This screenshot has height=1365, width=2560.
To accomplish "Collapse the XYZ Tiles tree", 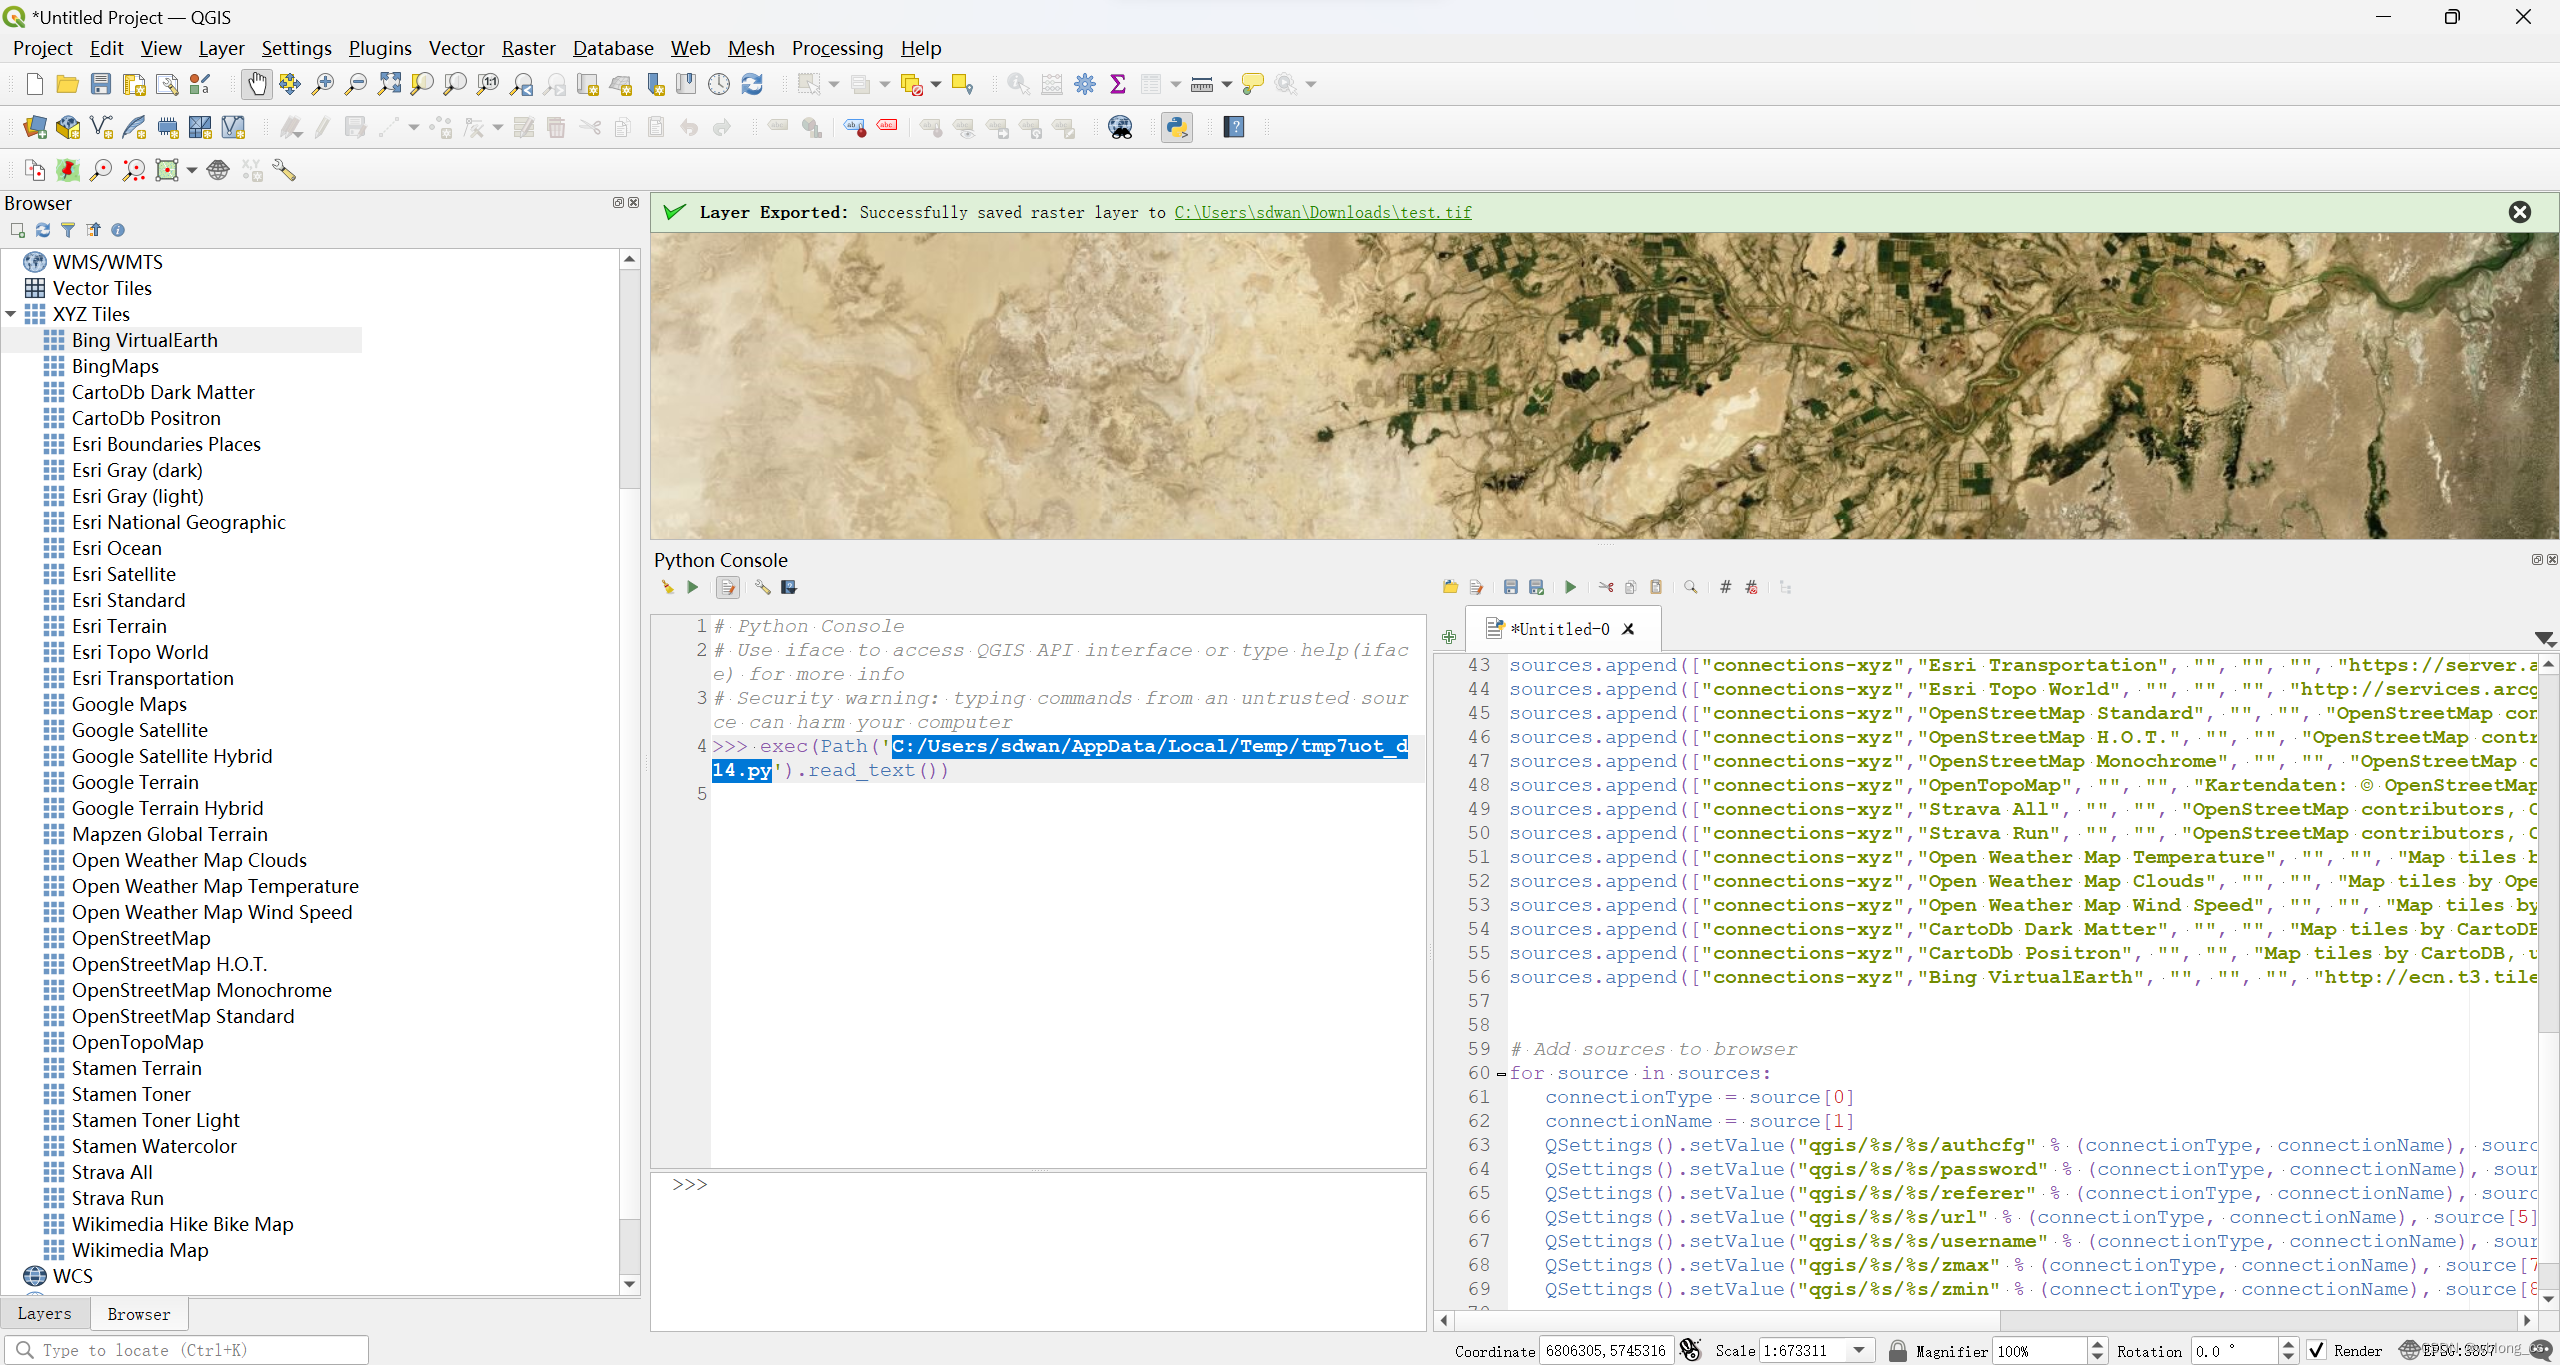I will tap(10, 313).
